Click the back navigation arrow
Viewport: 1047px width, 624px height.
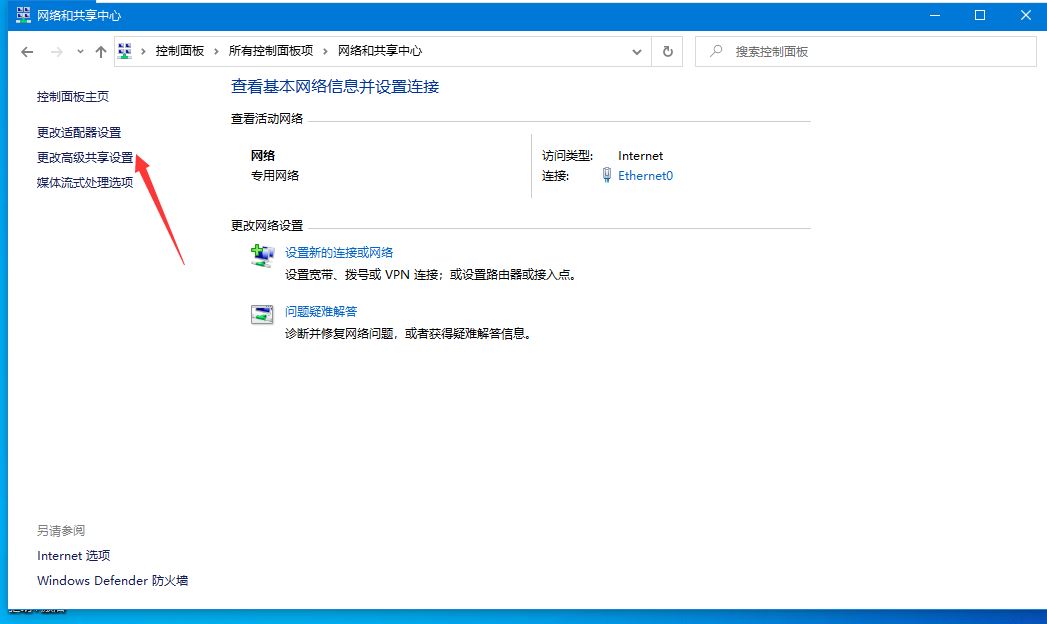click(27, 50)
